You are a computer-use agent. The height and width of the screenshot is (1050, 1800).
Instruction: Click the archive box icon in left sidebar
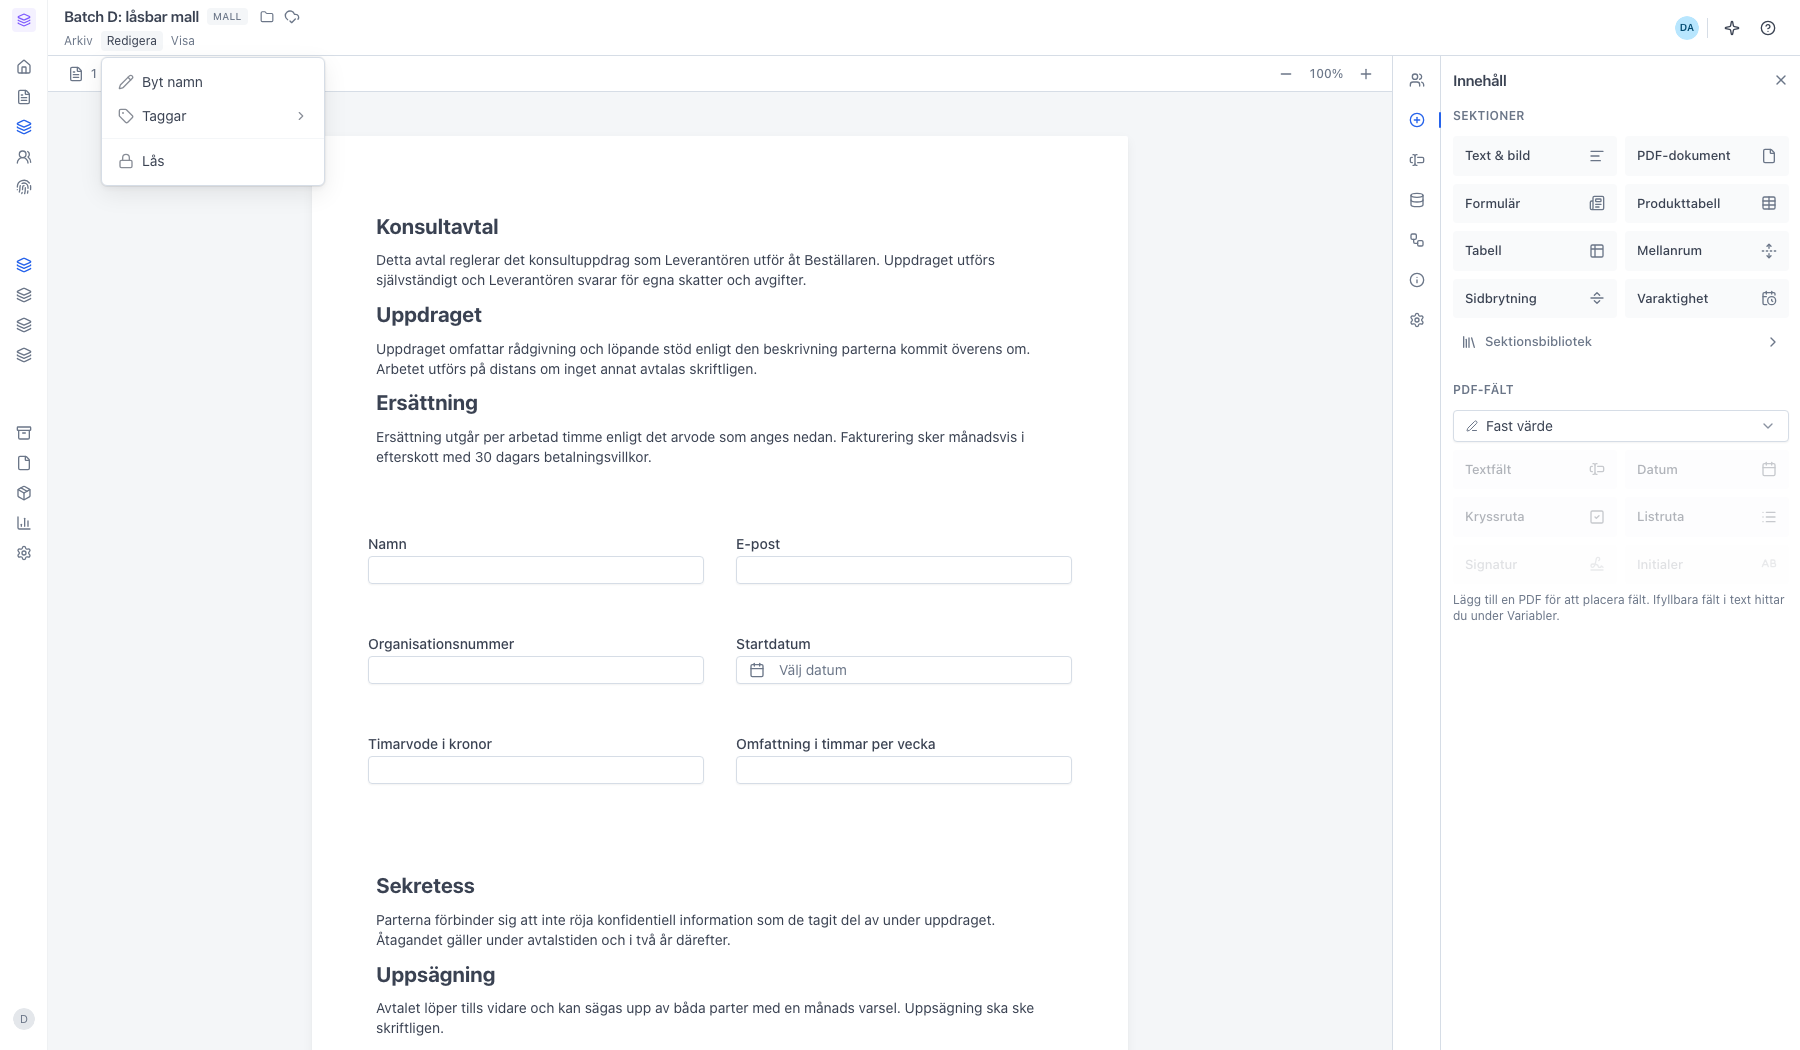coord(24,433)
